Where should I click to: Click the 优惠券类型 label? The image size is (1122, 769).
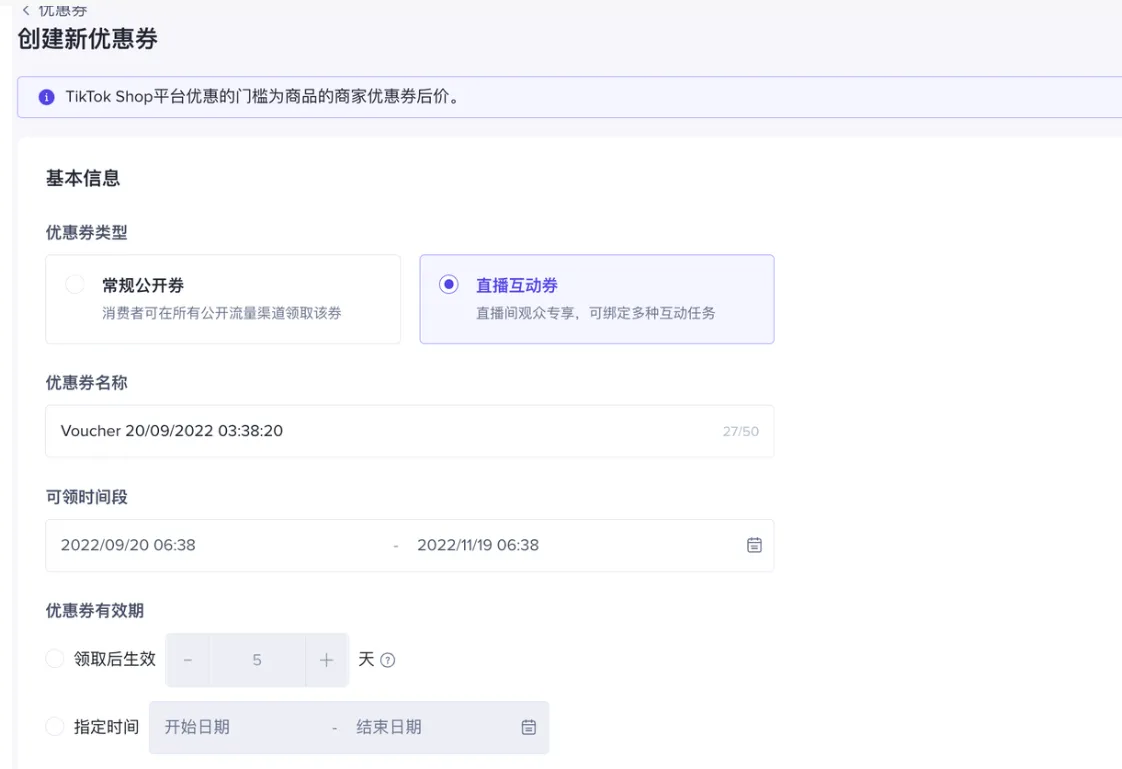87,232
